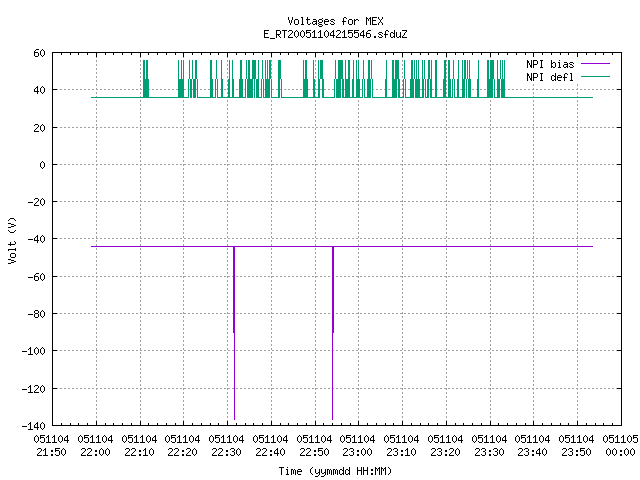This screenshot has width=640, height=480.
Task: Click the chart title 'Voltages for MEX'
Action: point(335,21)
